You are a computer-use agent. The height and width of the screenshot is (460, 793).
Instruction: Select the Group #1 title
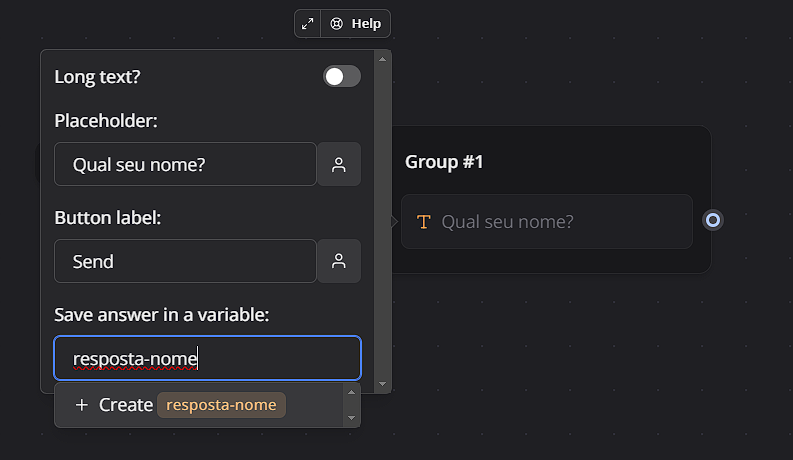[444, 161]
